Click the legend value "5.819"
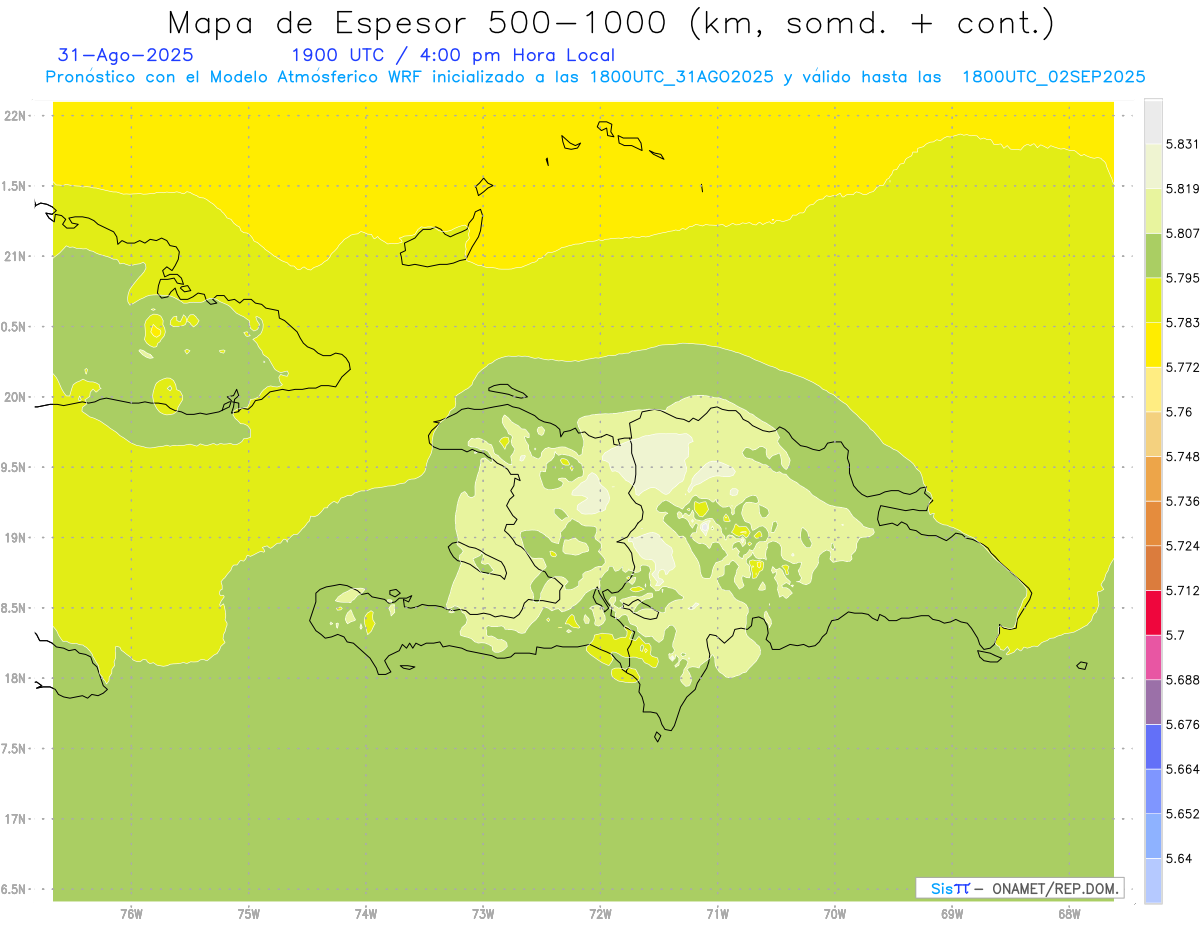Viewport: 1200px width, 927px height. [x=1182, y=188]
